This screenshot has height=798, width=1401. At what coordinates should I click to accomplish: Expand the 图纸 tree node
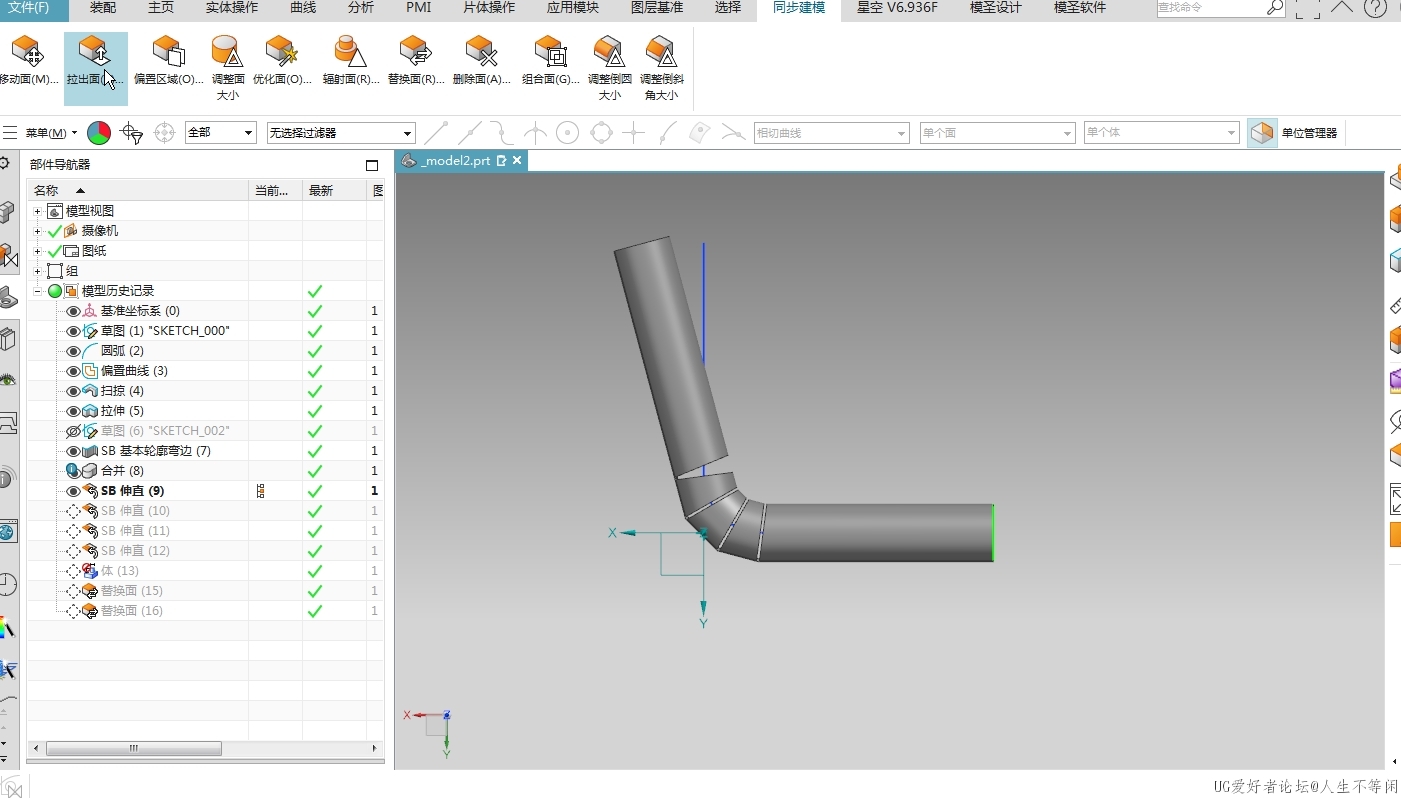click(x=38, y=251)
